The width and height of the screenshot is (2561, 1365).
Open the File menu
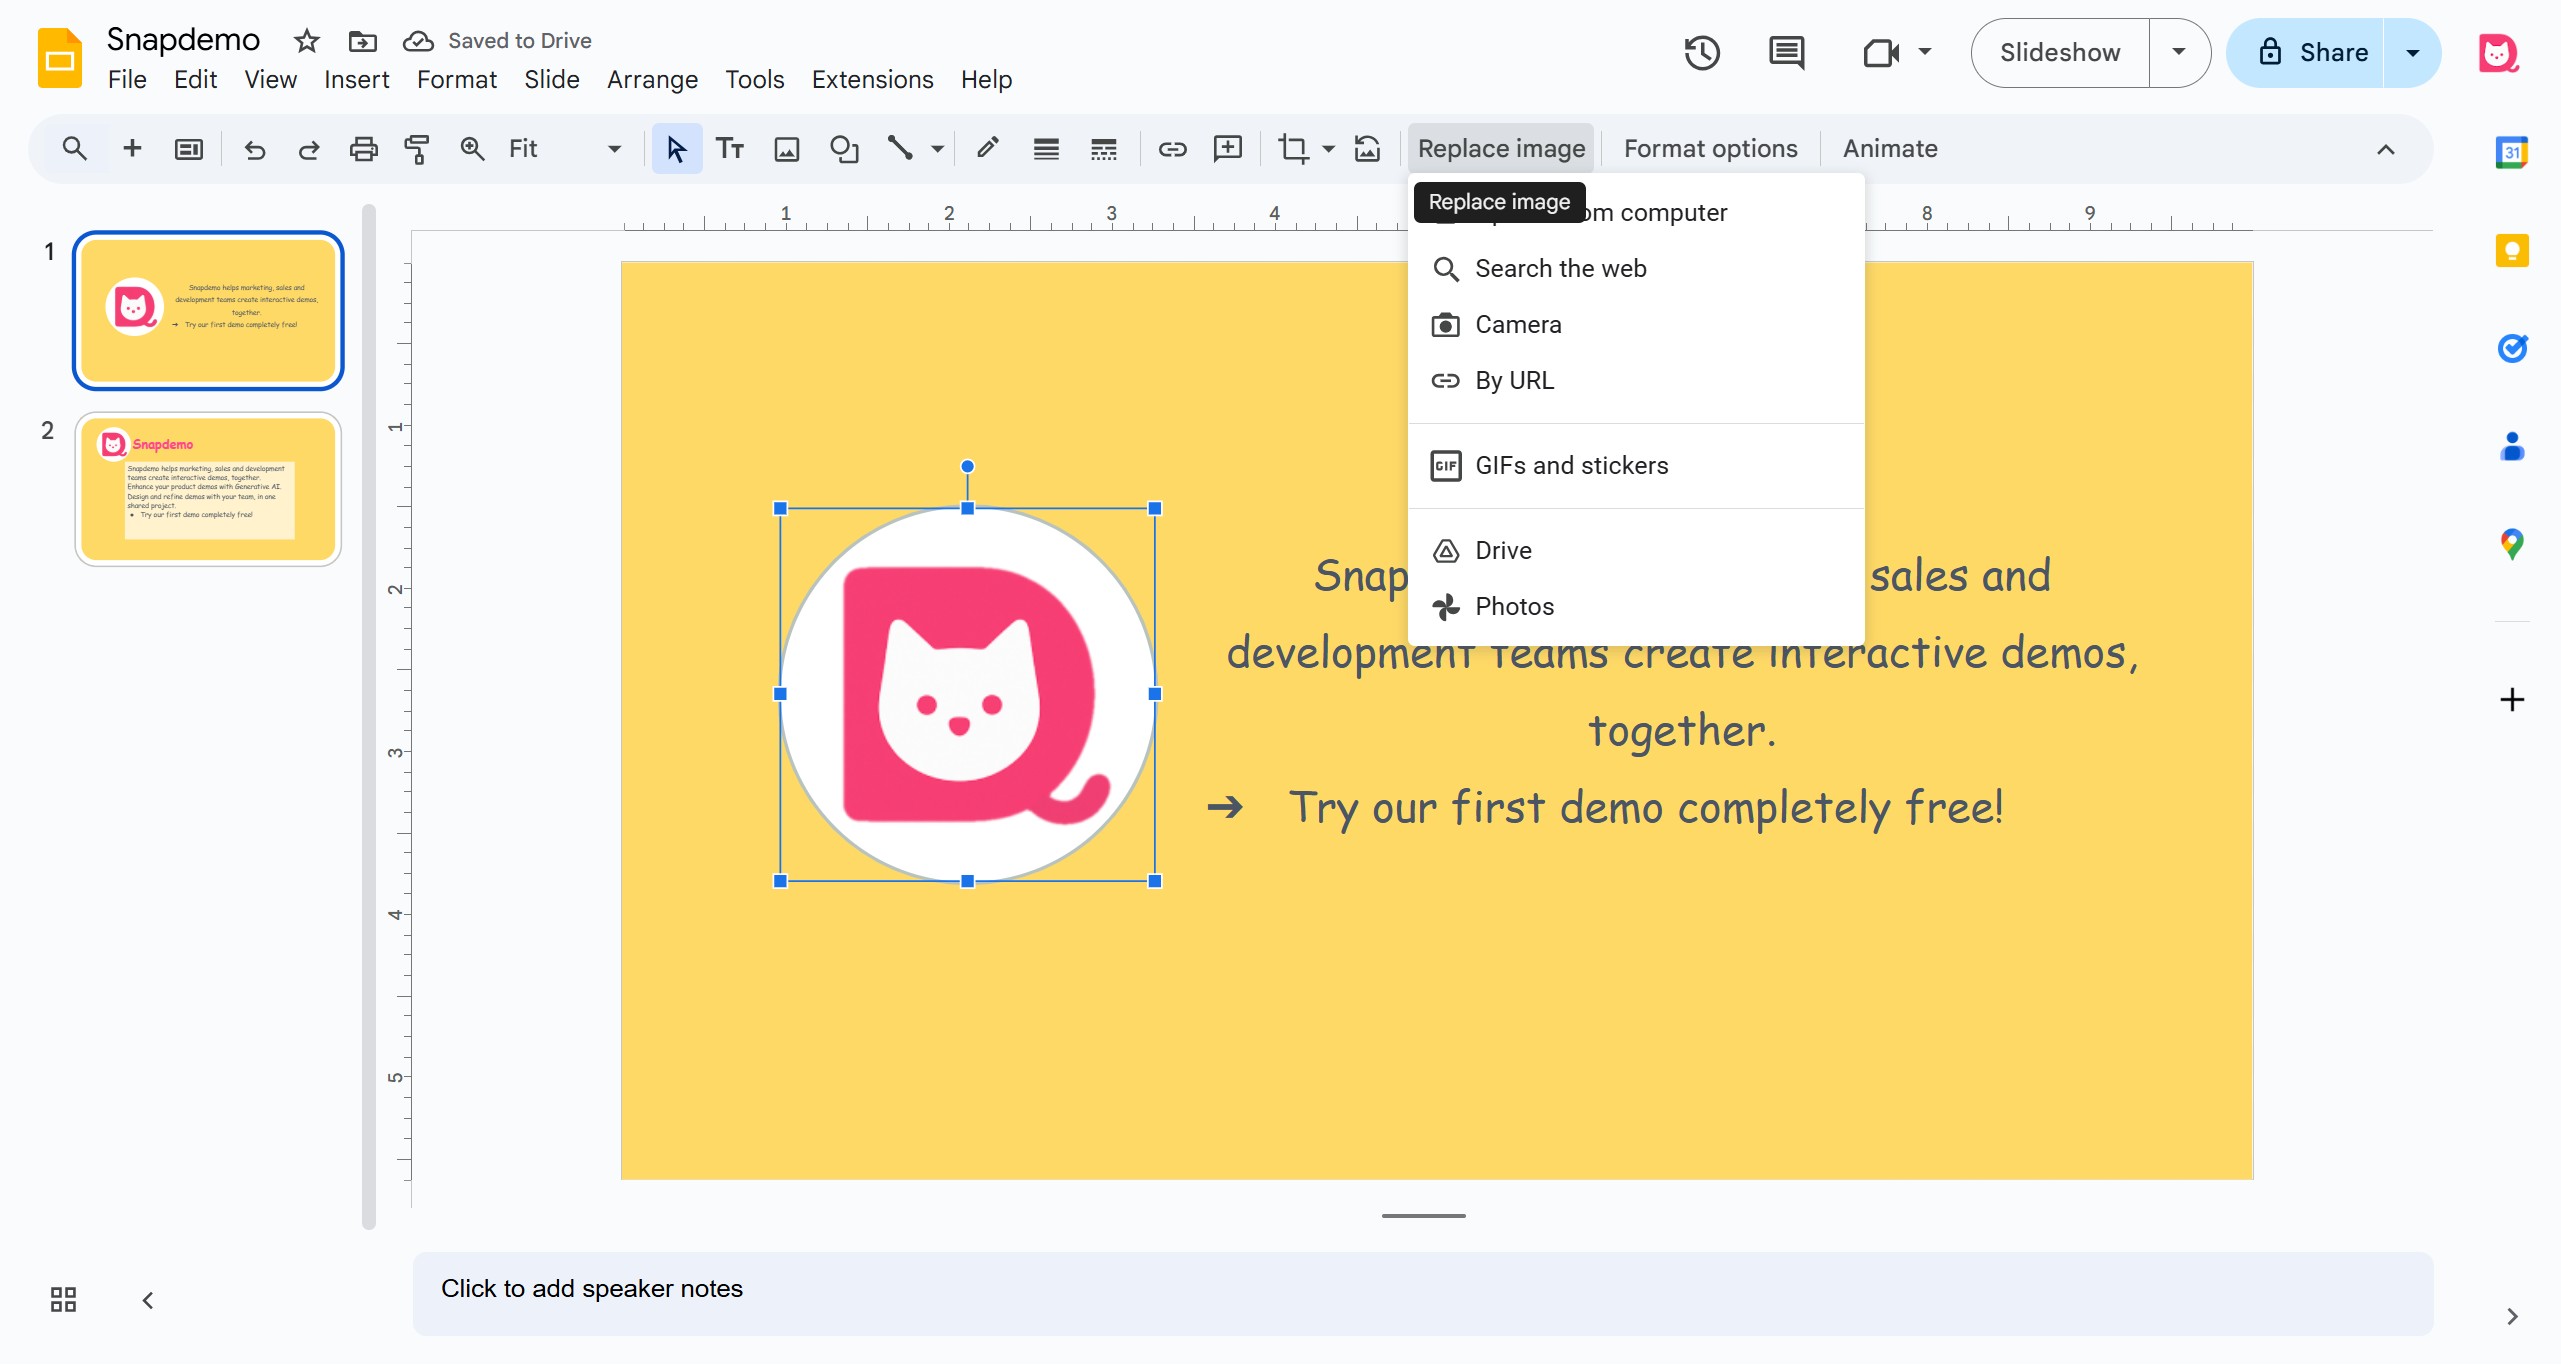pos(127,80)
